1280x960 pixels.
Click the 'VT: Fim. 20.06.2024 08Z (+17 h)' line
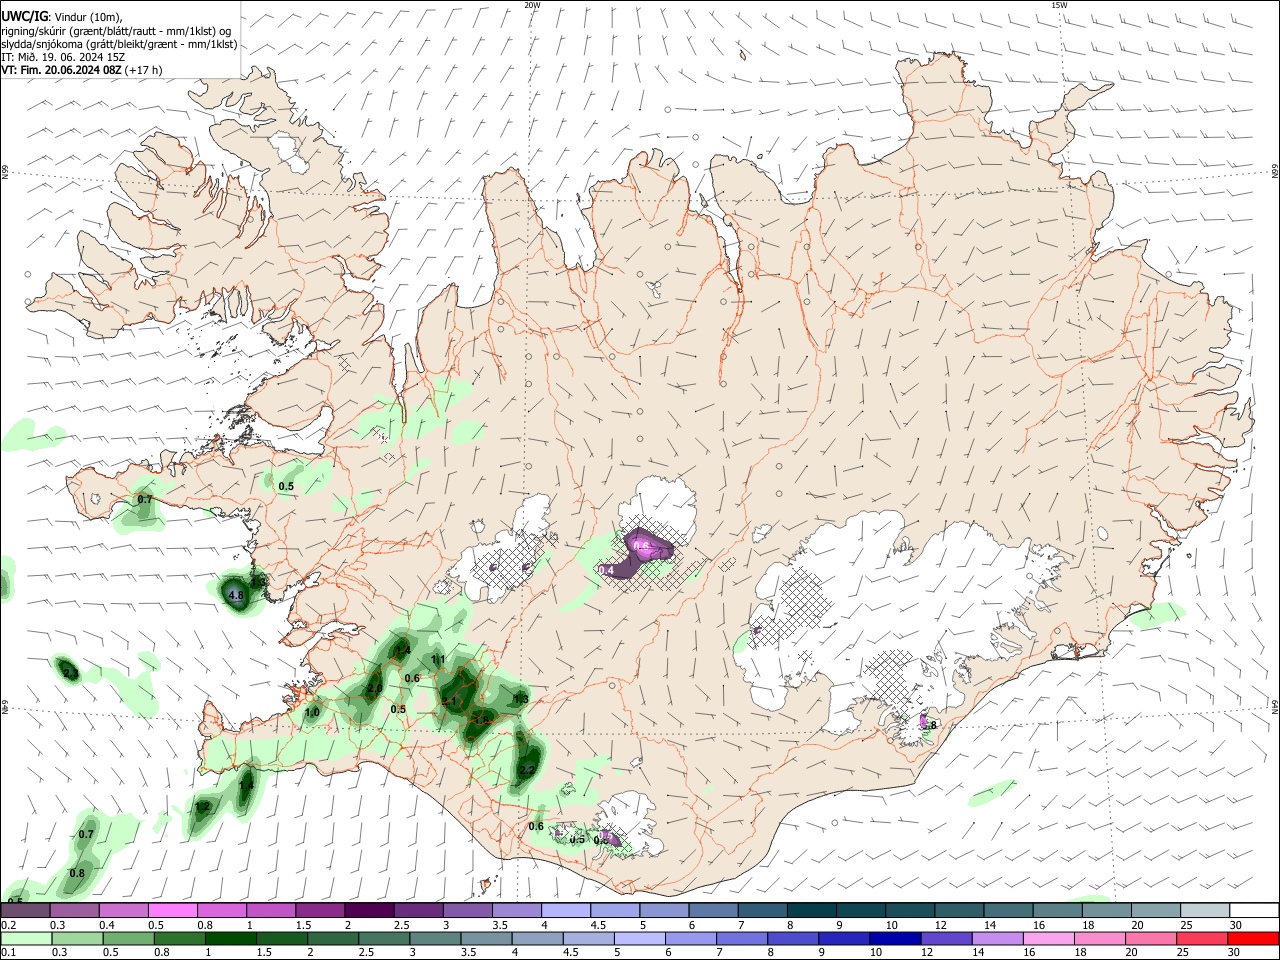pyautogui.click(x=82, y=70)
